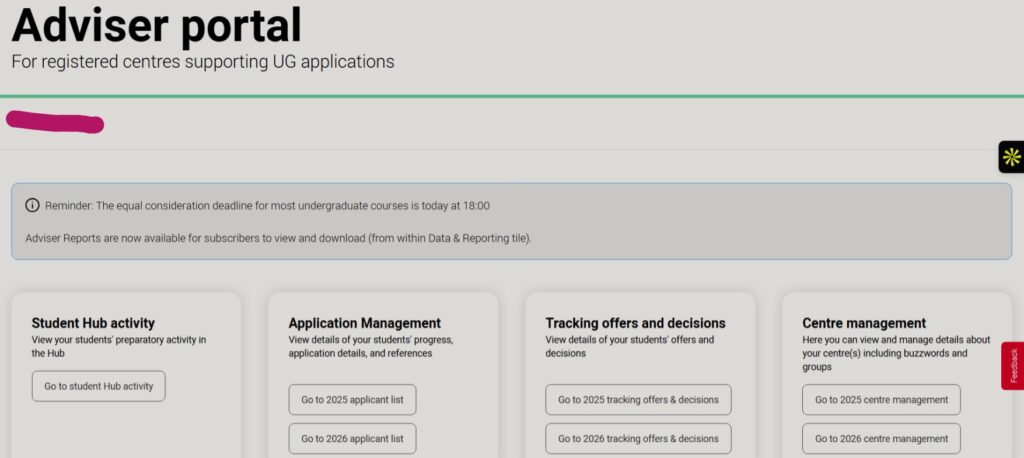Select the Application Management card title

click(x=364, y=323)
